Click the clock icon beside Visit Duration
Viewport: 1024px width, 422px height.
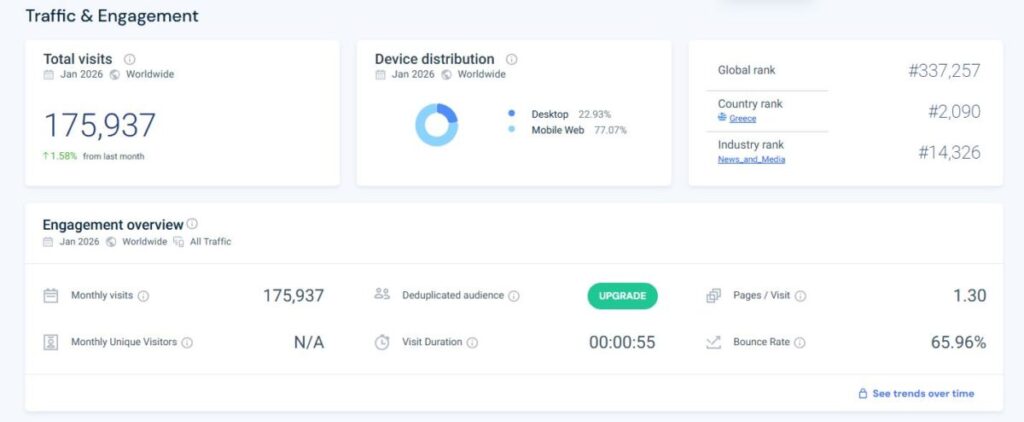point(382,342)
